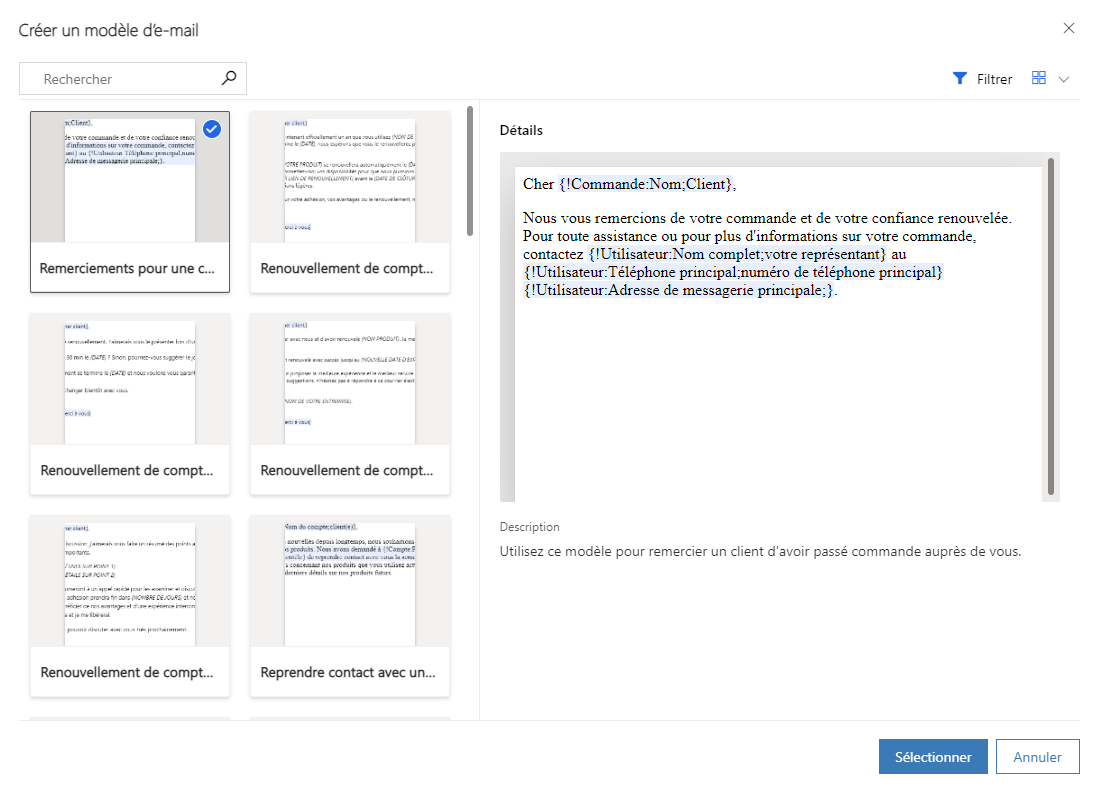Click the Filtrer funnel icon

960,79
